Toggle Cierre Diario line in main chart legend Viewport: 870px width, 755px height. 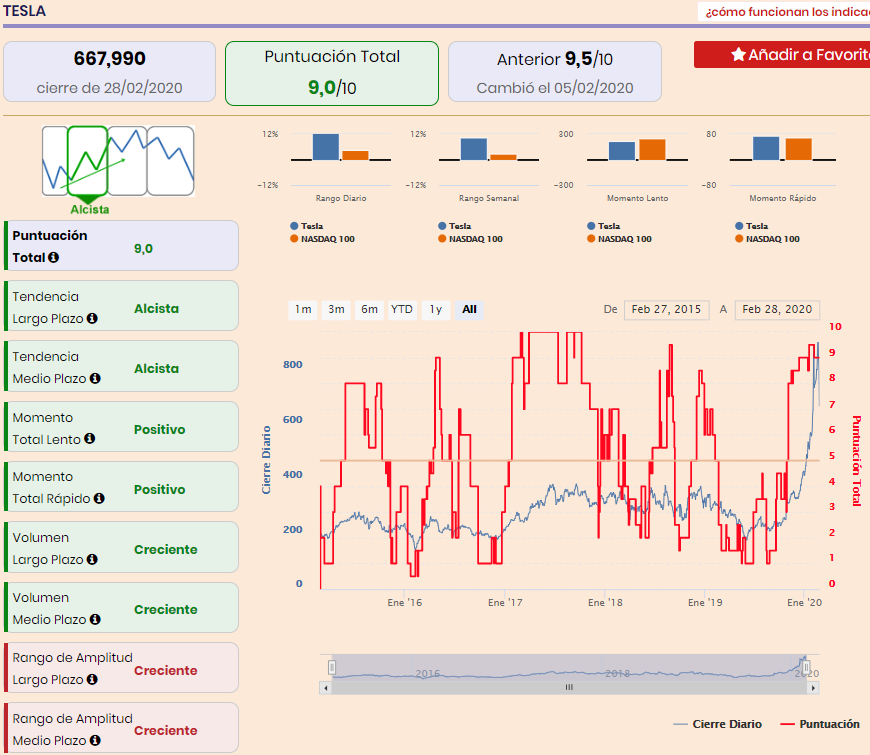[x=717, y=724]
